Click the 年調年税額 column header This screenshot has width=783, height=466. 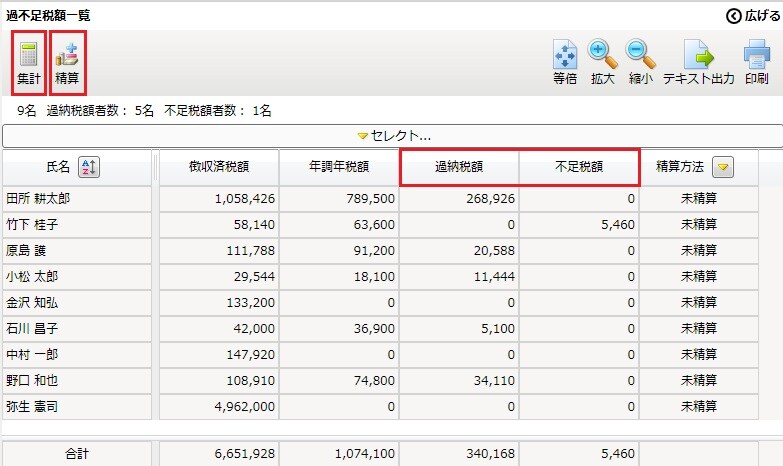click(x=339, y=167)
